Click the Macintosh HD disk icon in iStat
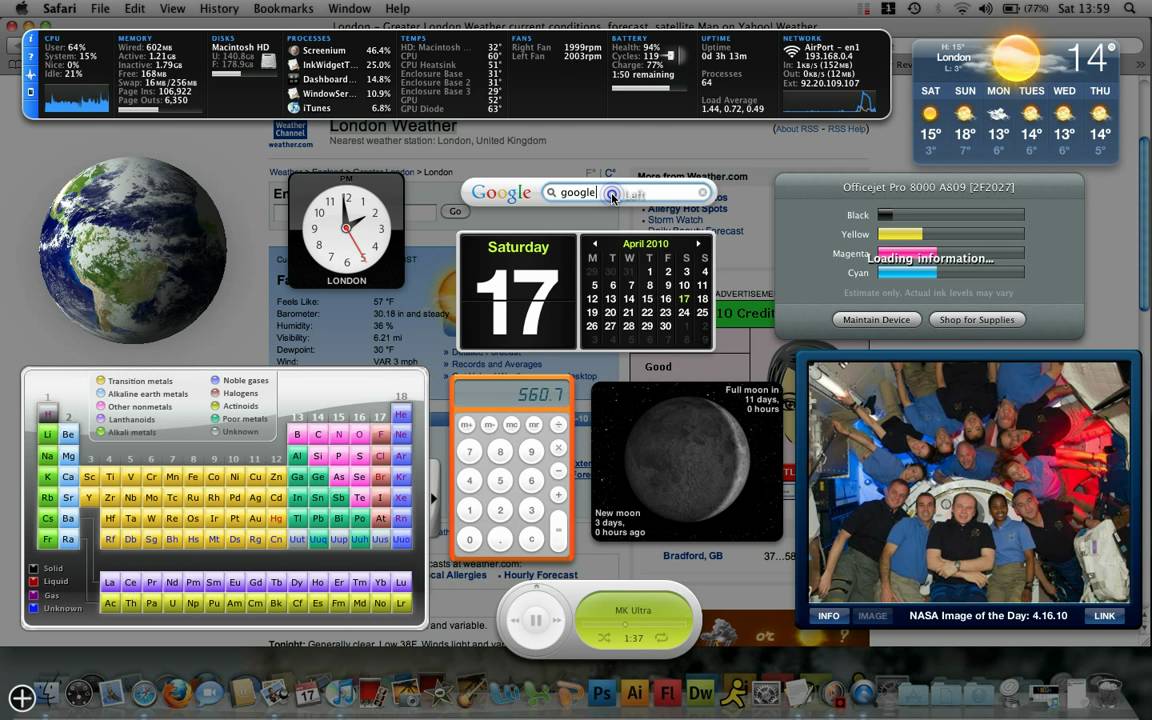 pos(268,61)
